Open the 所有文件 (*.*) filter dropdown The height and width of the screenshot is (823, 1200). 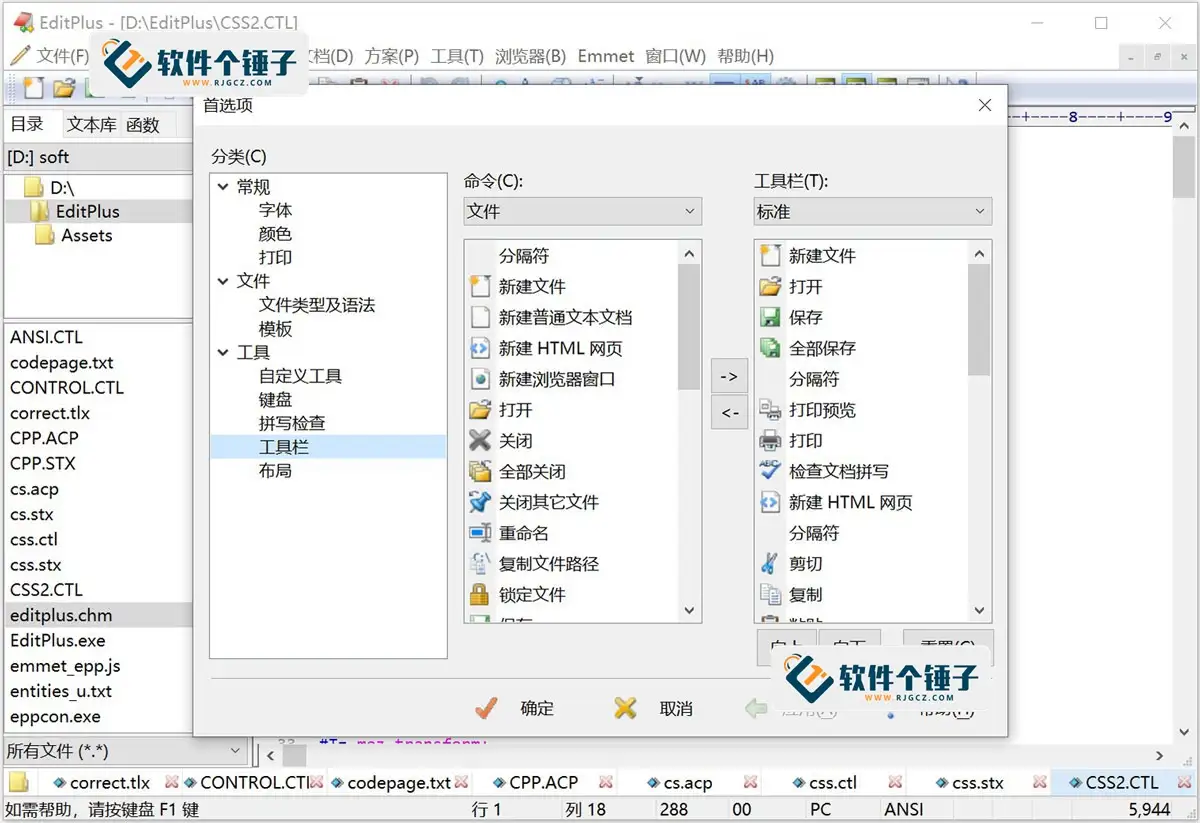(x=125, y=751)
